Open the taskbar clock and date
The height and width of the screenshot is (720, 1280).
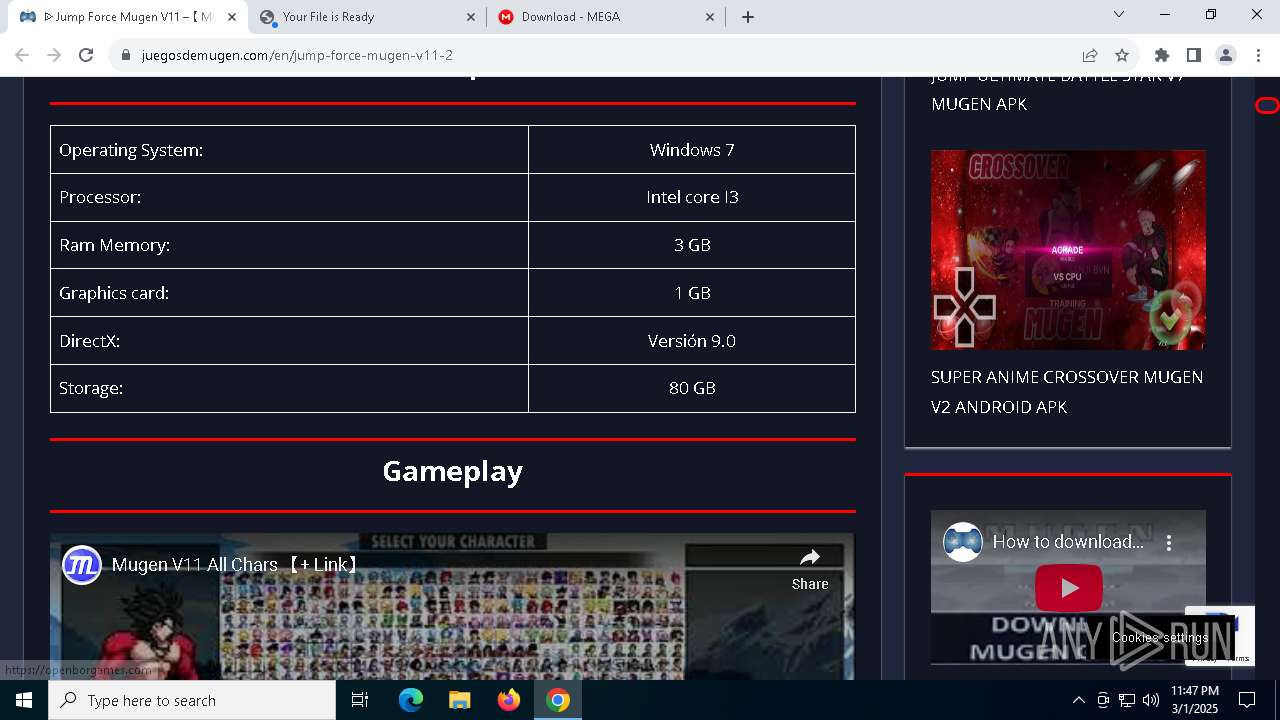[x=1195, y=700]
